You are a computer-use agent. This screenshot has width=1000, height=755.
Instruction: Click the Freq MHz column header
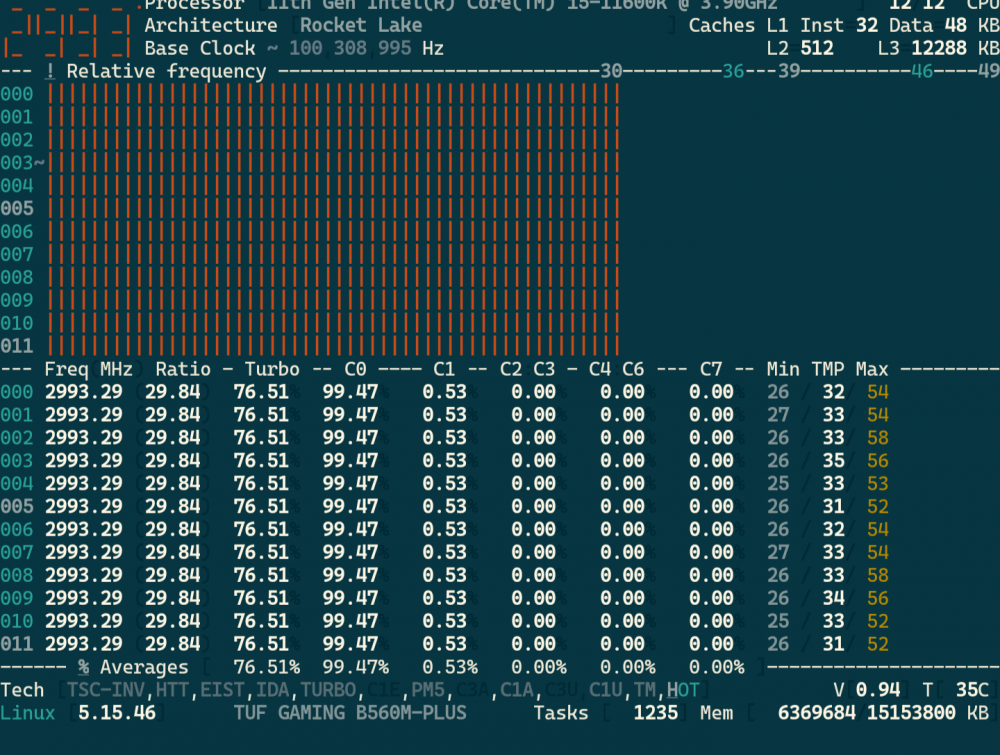[89, 370]
